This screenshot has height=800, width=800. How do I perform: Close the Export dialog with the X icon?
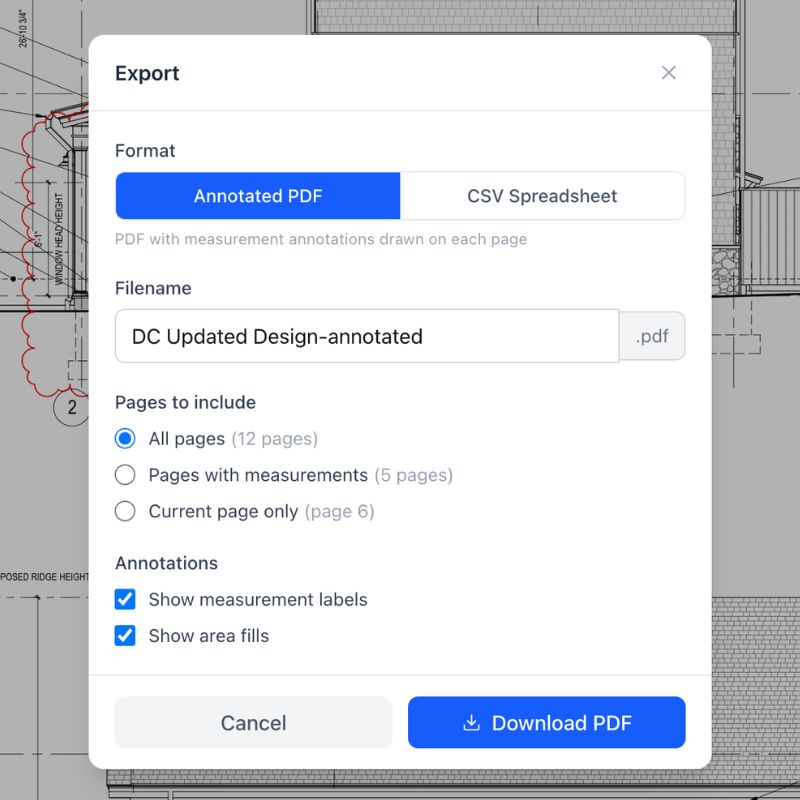point(669,73)
